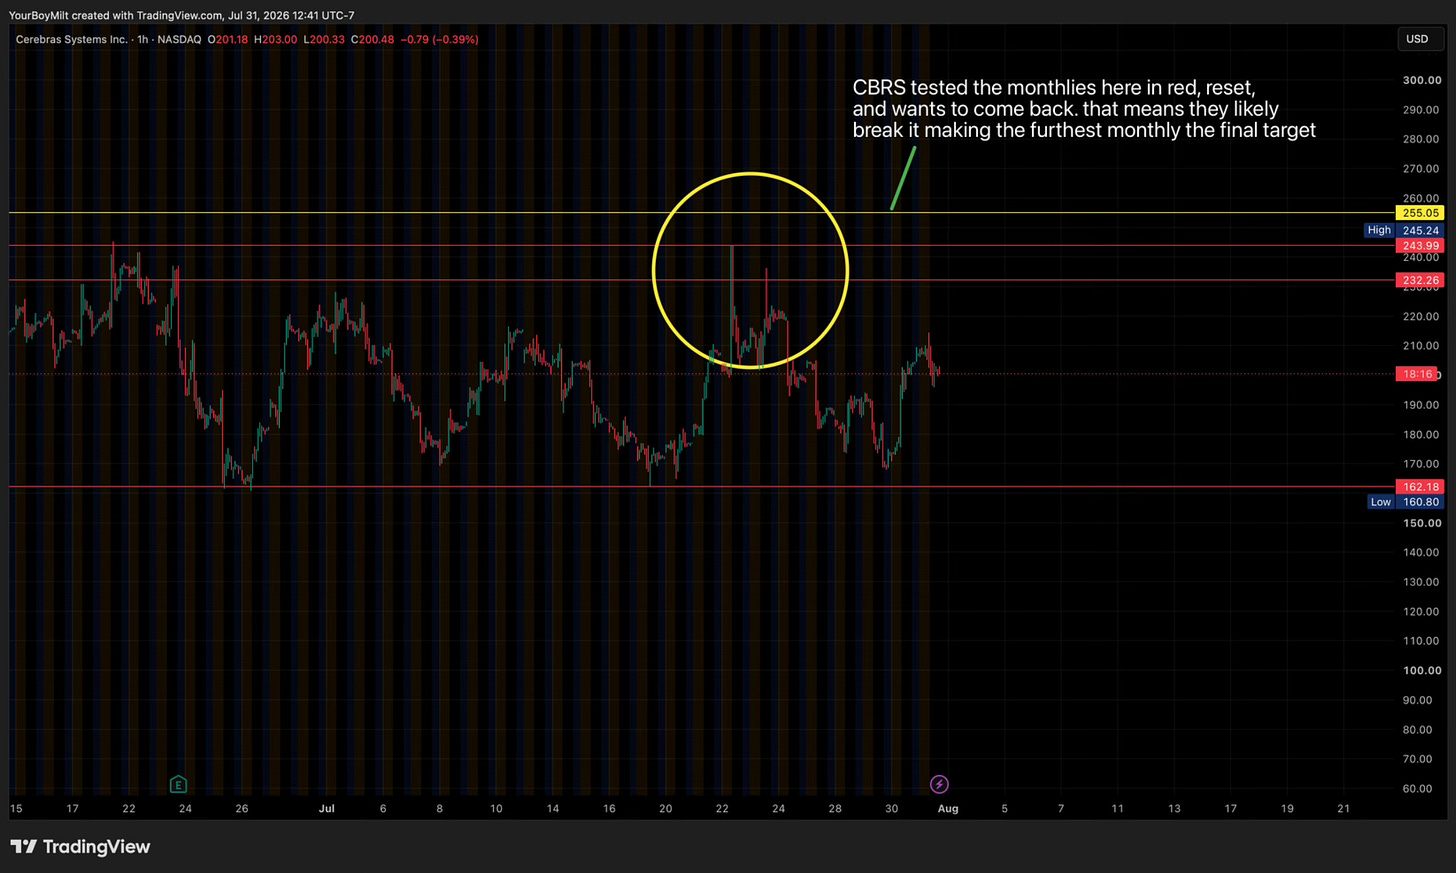The image size is (1456, 873).
Task: Select the red 243.99 price label
Action: [1420, 246]
